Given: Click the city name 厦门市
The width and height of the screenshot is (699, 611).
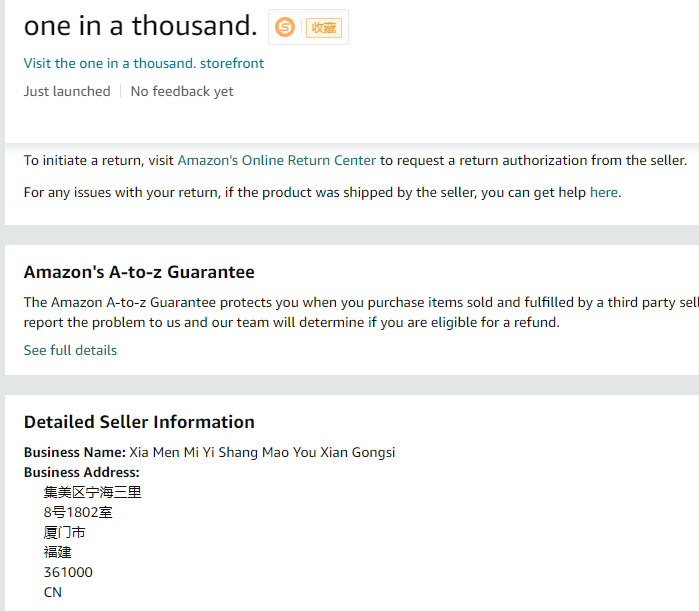Looking at the screenshot, I should tap(65, 532).
